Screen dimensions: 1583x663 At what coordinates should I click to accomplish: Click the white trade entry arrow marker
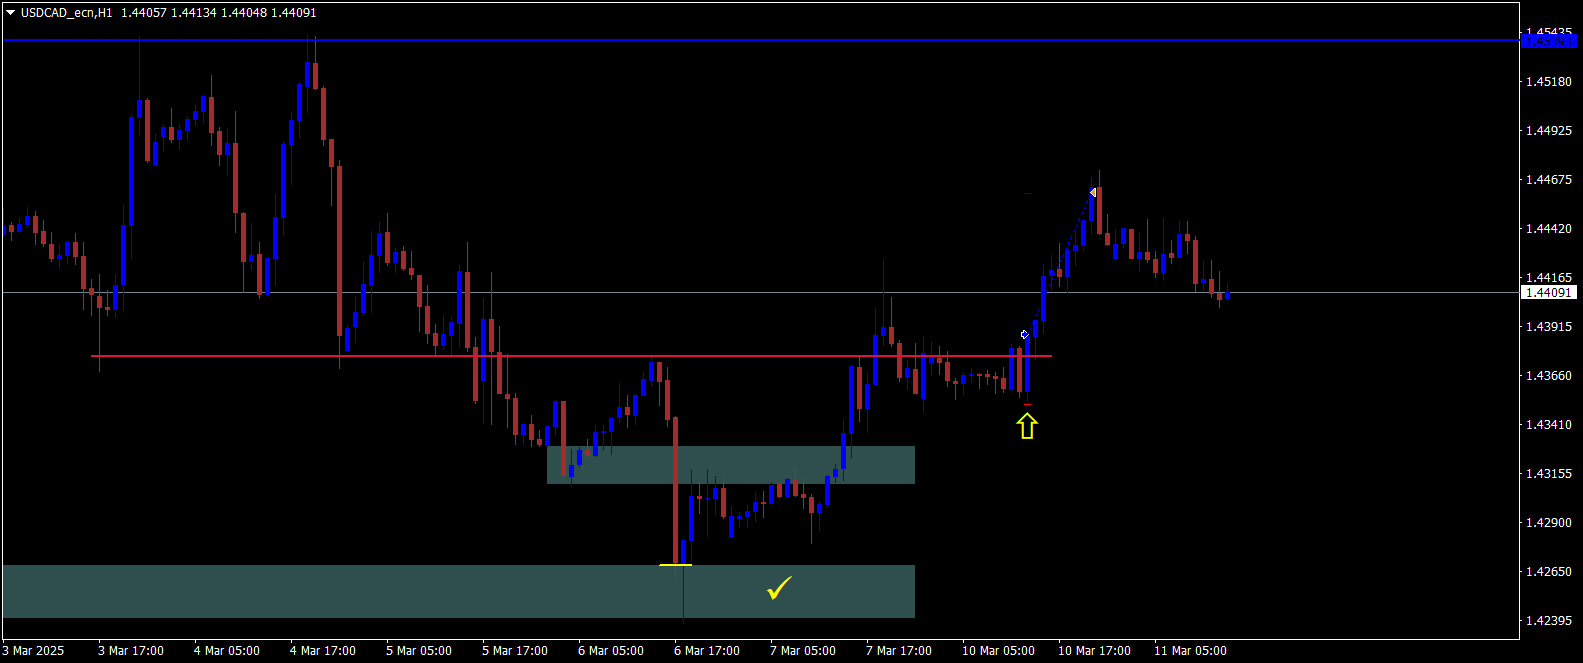1024,335
